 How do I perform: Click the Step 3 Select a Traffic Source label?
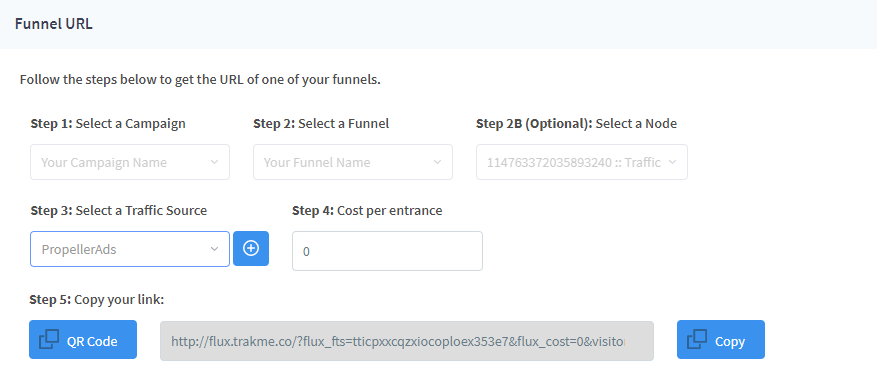click(119, 210)
